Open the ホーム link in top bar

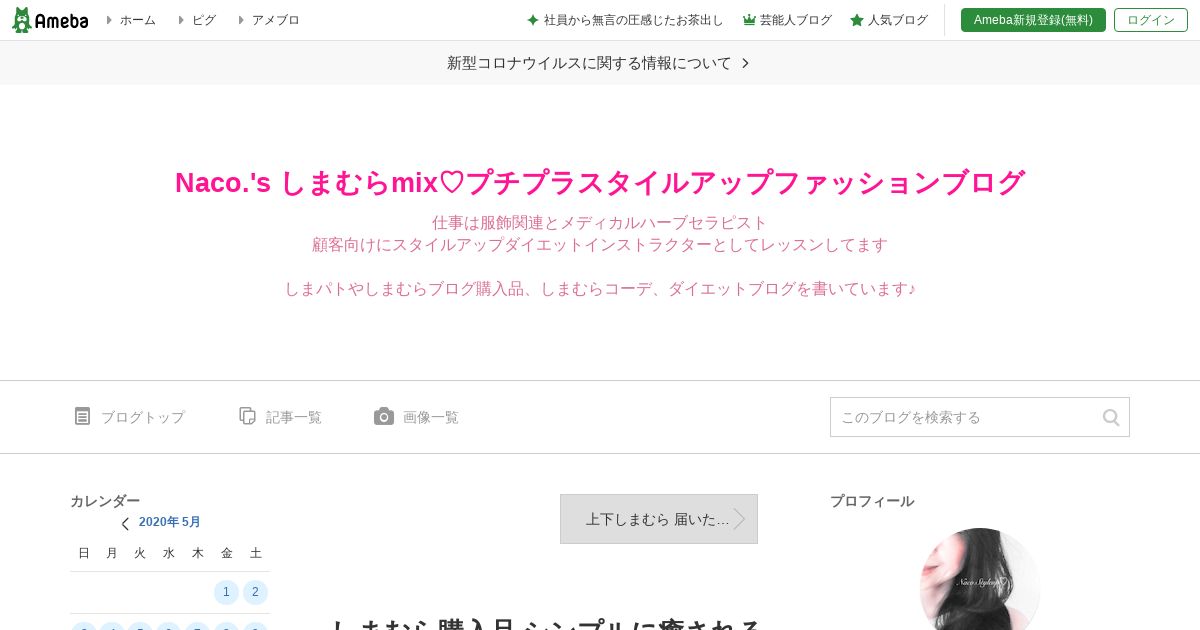coord(138,20)
